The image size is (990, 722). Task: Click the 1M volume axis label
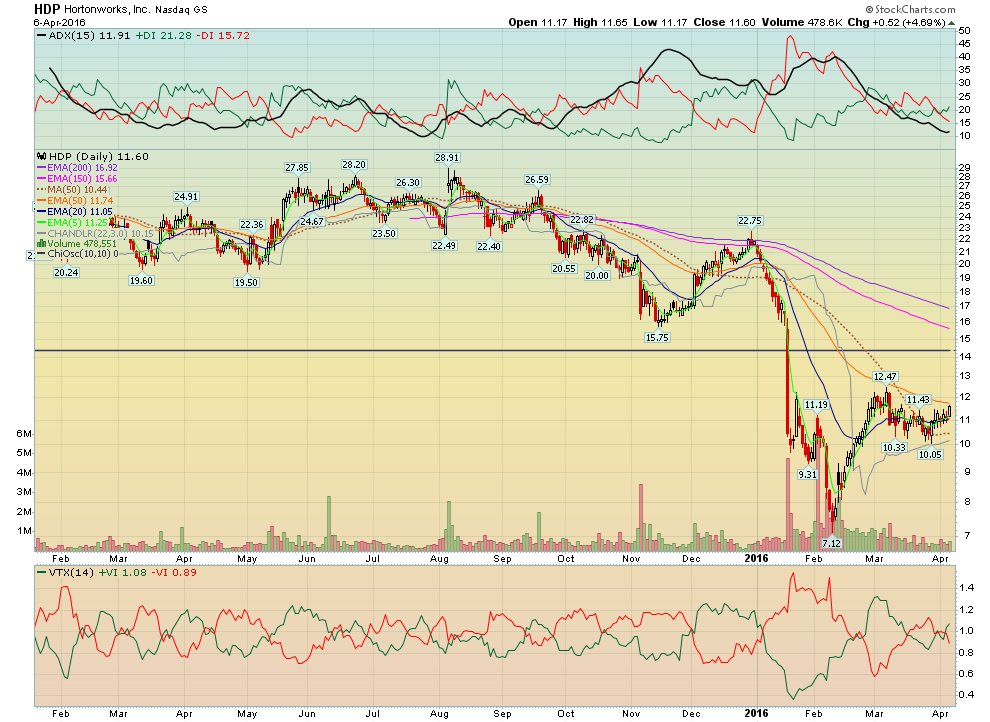coord(24,531)
